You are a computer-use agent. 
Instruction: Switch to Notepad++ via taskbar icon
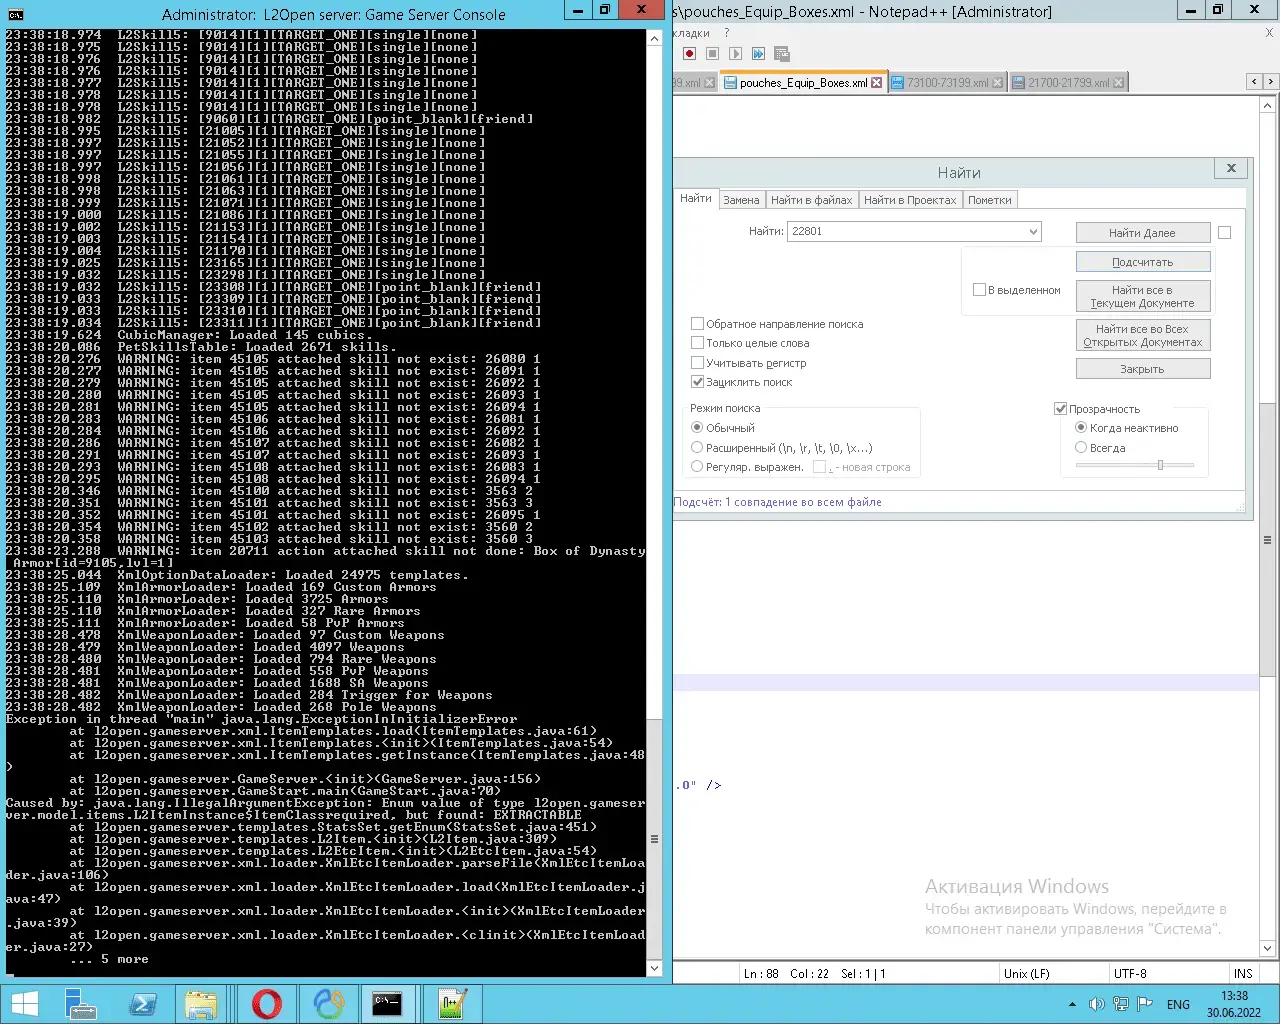pyautogui.click(x=452, y=1004)
